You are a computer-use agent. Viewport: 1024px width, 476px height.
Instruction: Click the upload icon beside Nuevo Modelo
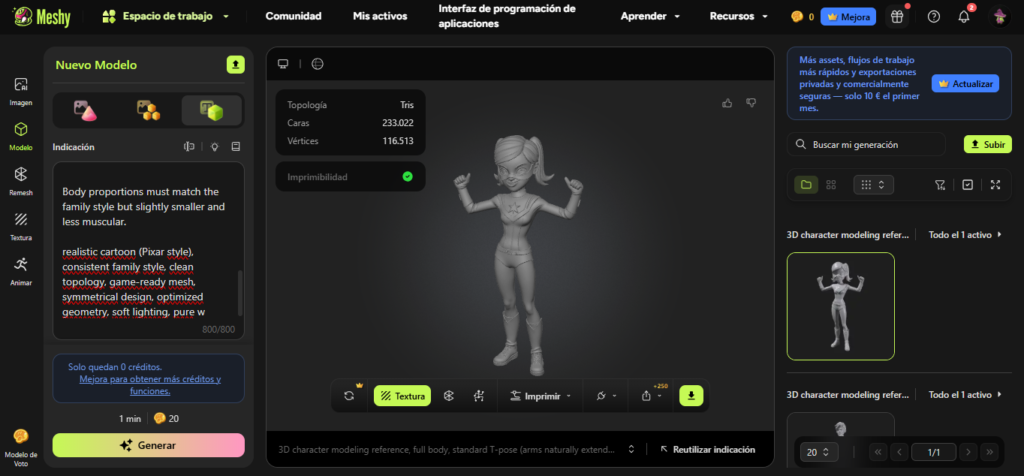235,65
